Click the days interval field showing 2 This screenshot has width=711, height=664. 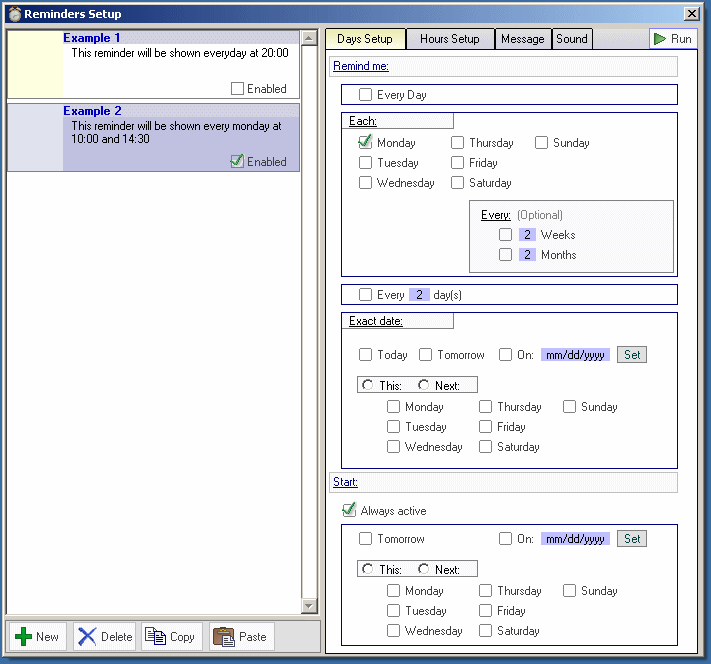[419, 295]
